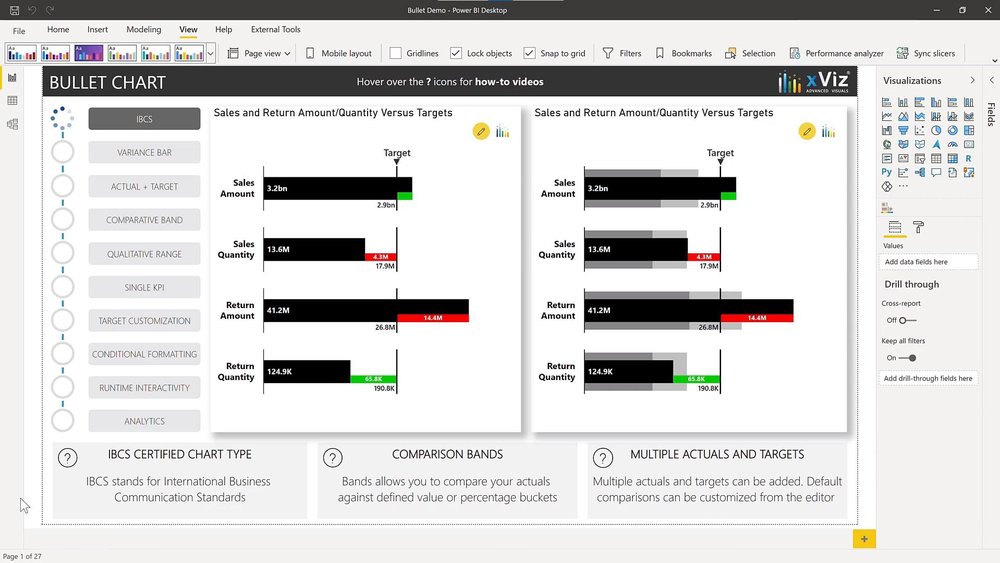
Task: Select the Q&A speech bubble visual
Action: (x=936, y=172)
